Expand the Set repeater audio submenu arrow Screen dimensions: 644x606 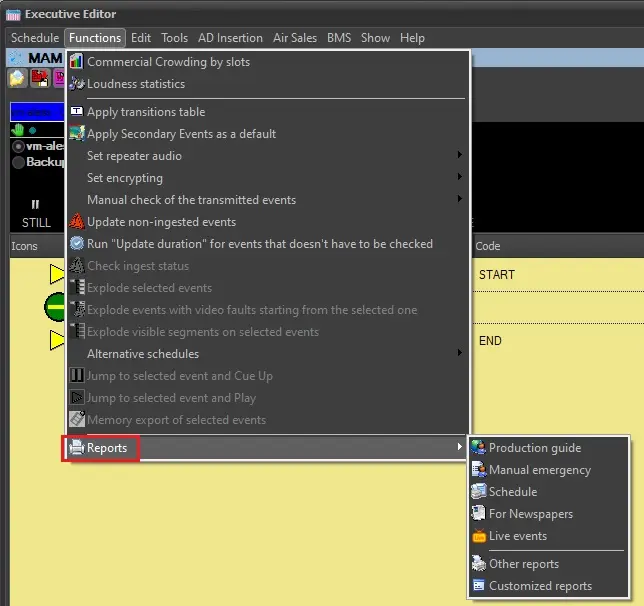459,156
